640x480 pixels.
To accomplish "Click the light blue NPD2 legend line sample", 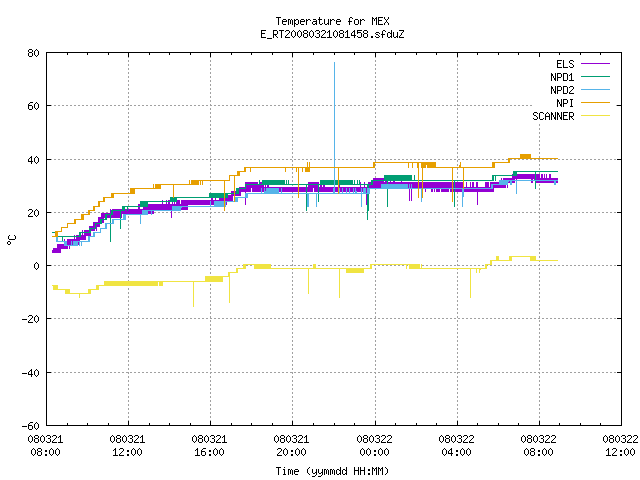I will 595,89.
